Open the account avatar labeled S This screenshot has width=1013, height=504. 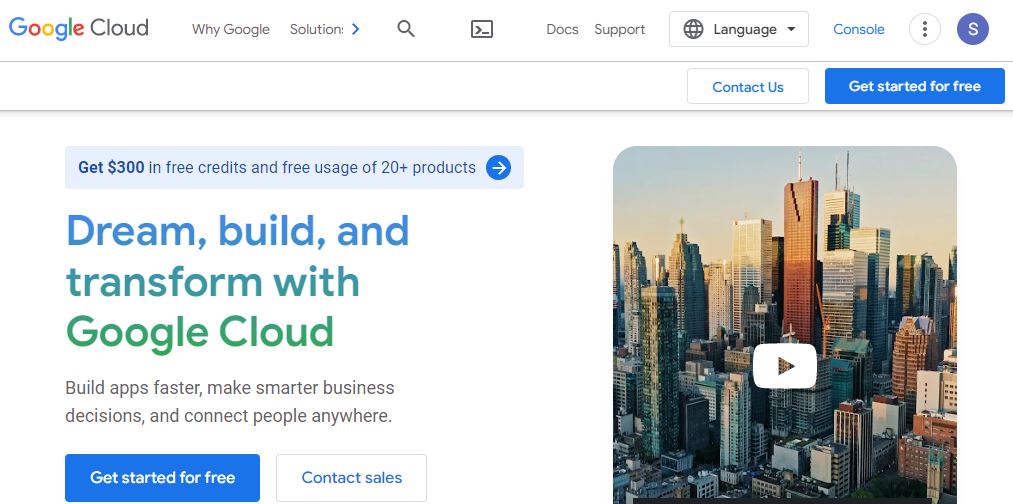pyautogui.click(x=972, y=29)
